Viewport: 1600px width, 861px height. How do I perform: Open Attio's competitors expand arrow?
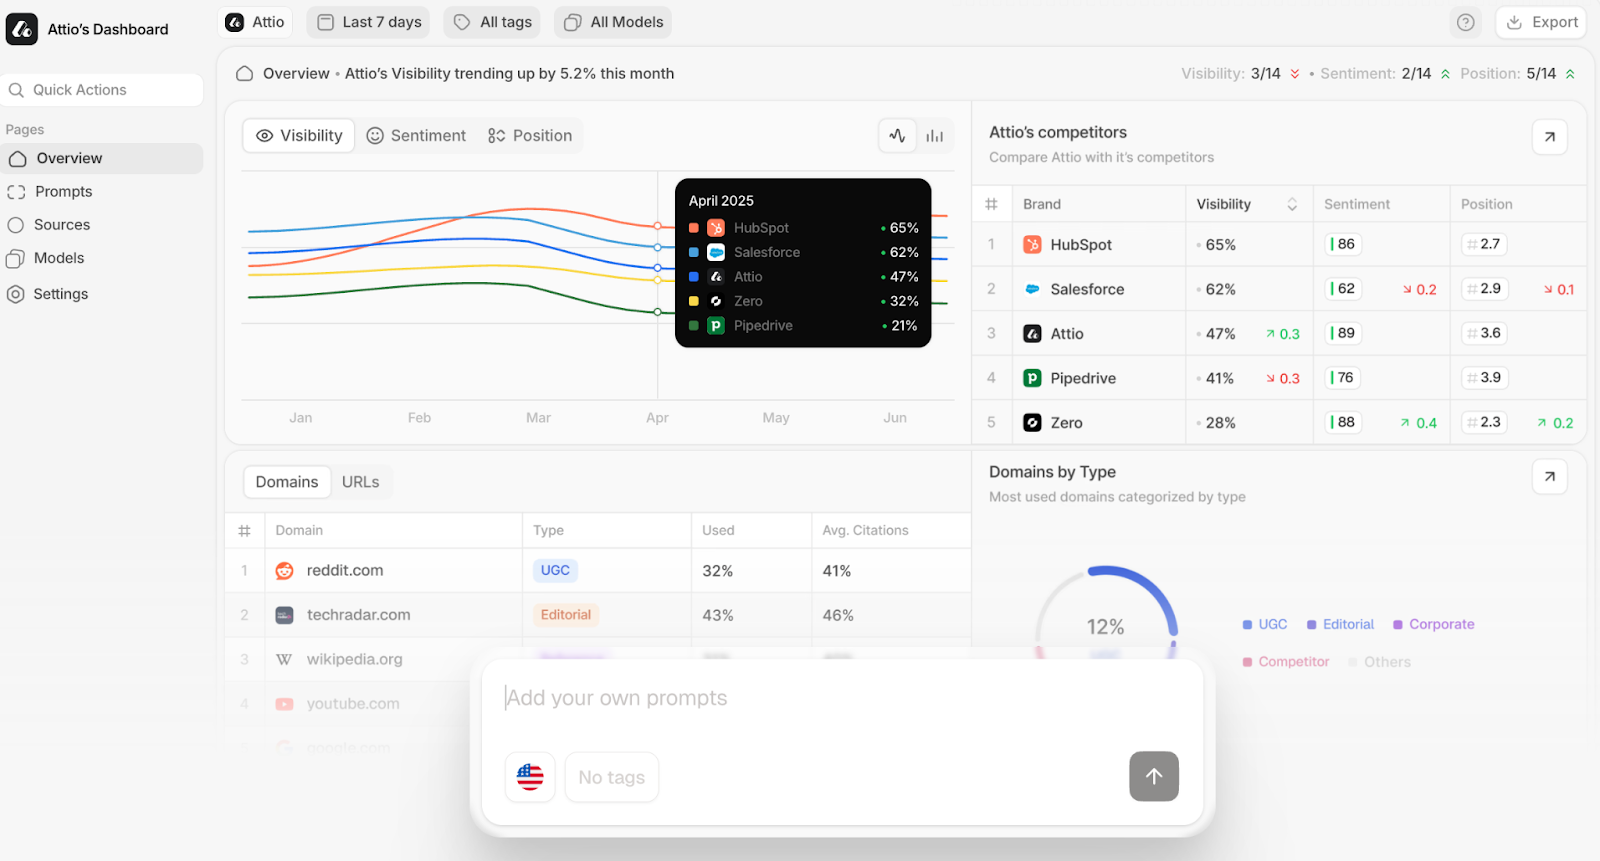tap(1549, 137)
